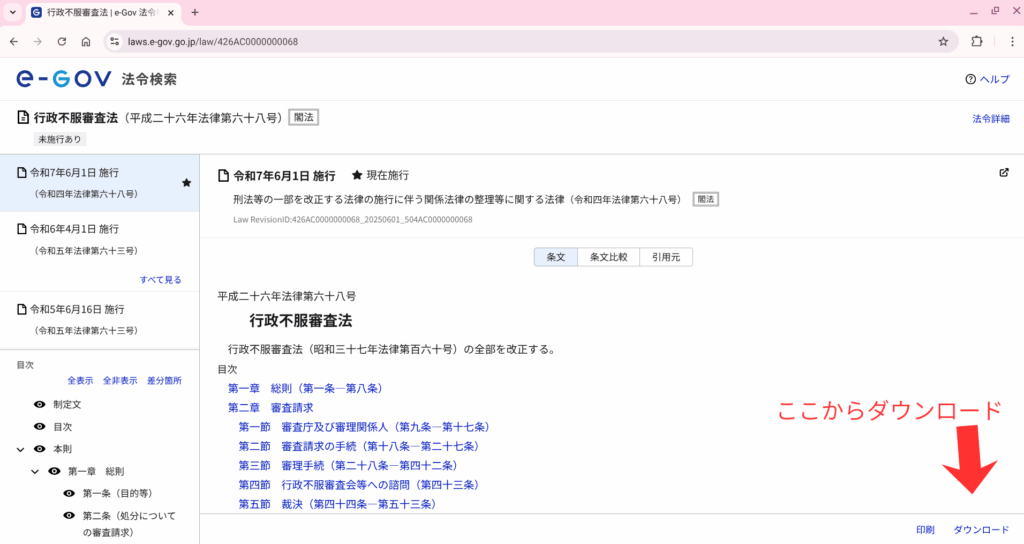
Task: Toggle visibility eye for 目次 in sidebar
Action: pyautogui.click(x=40, y=426)
